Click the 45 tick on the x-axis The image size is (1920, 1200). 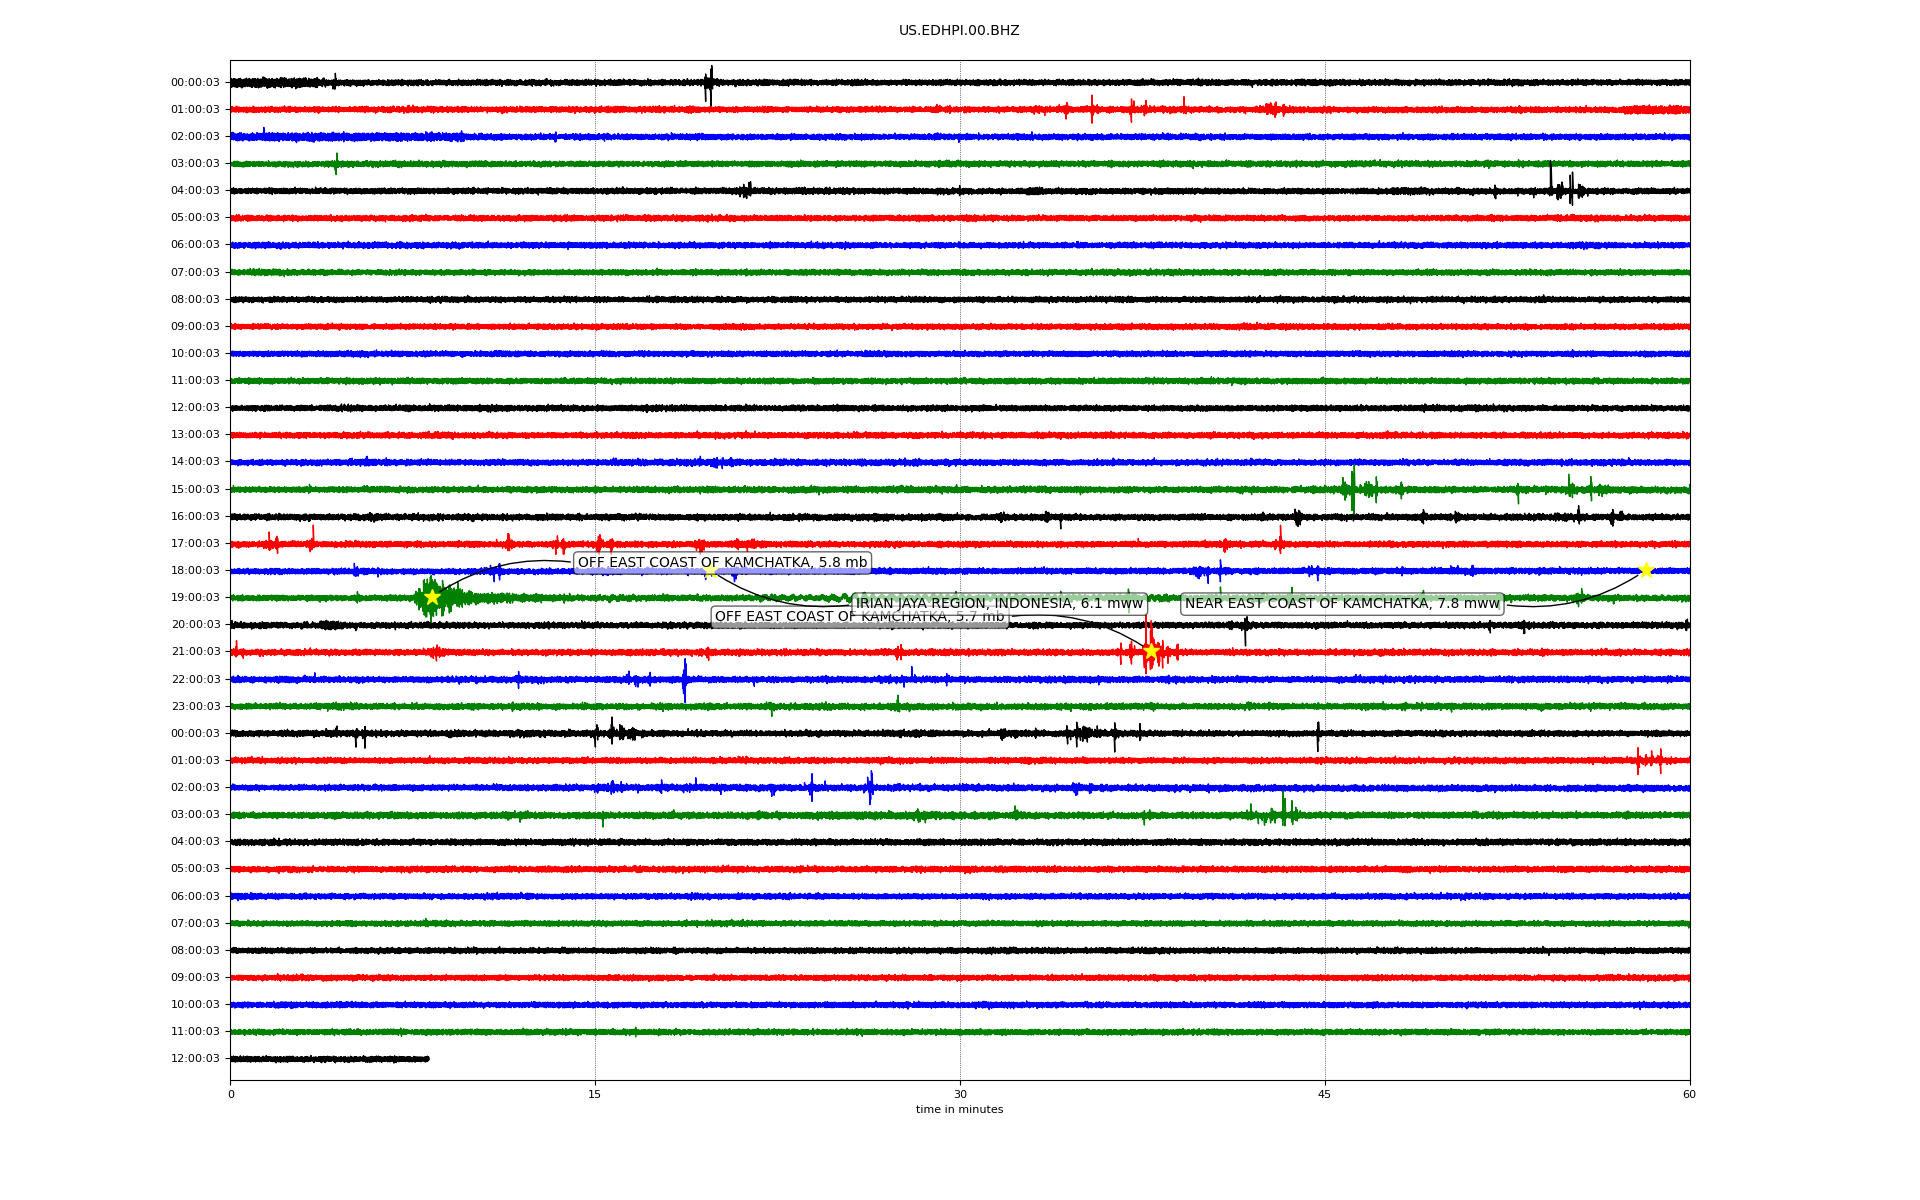coord(1325,1094)
